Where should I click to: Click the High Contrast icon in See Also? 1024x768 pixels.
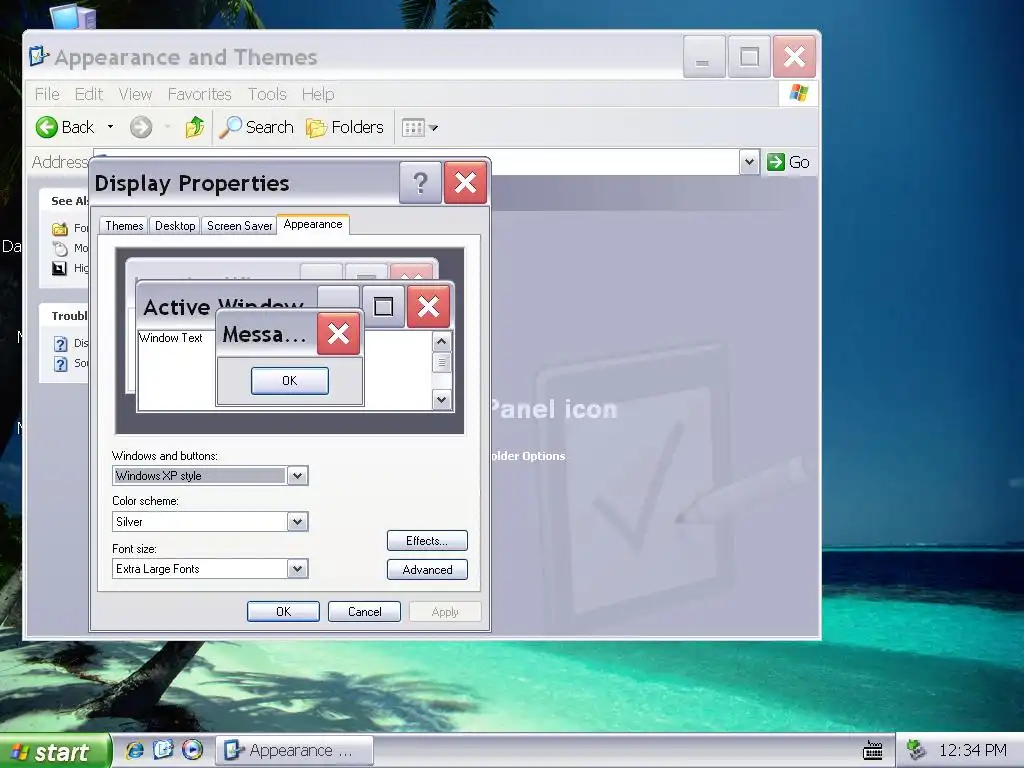pyautogui.click(x=60, y=268)
